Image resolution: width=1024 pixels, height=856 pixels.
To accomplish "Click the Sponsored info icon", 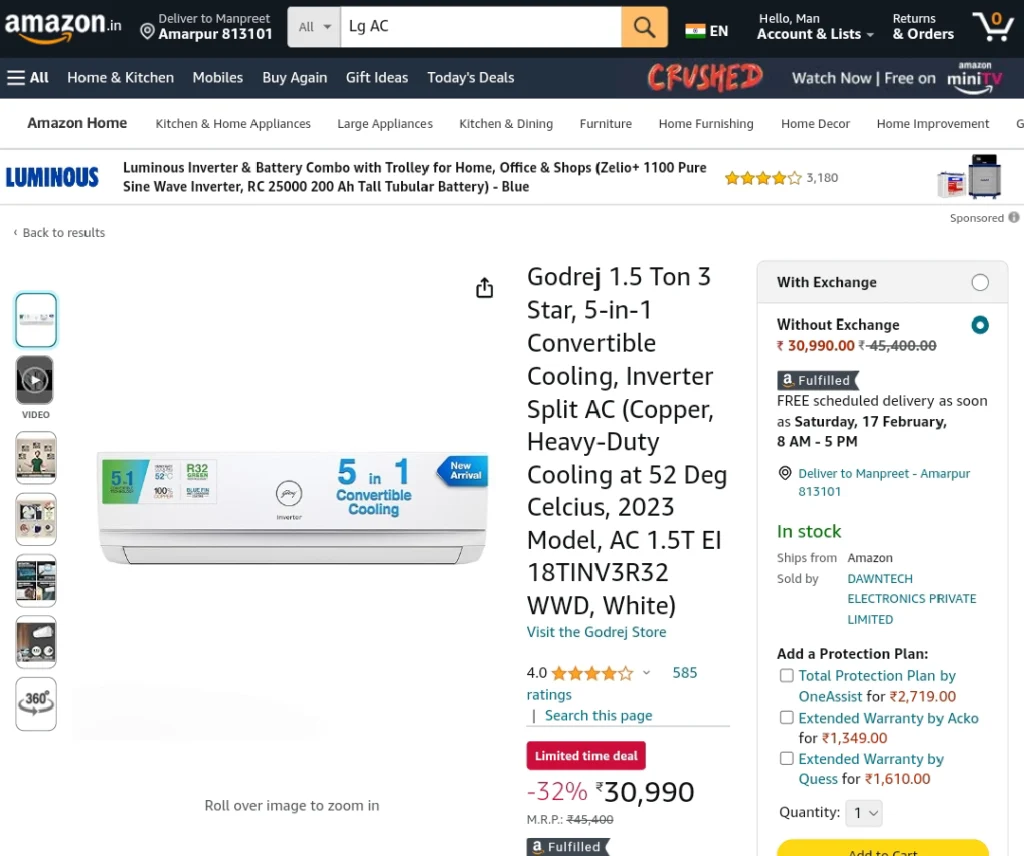I will pyautogui.click(x=1013, y=217).
